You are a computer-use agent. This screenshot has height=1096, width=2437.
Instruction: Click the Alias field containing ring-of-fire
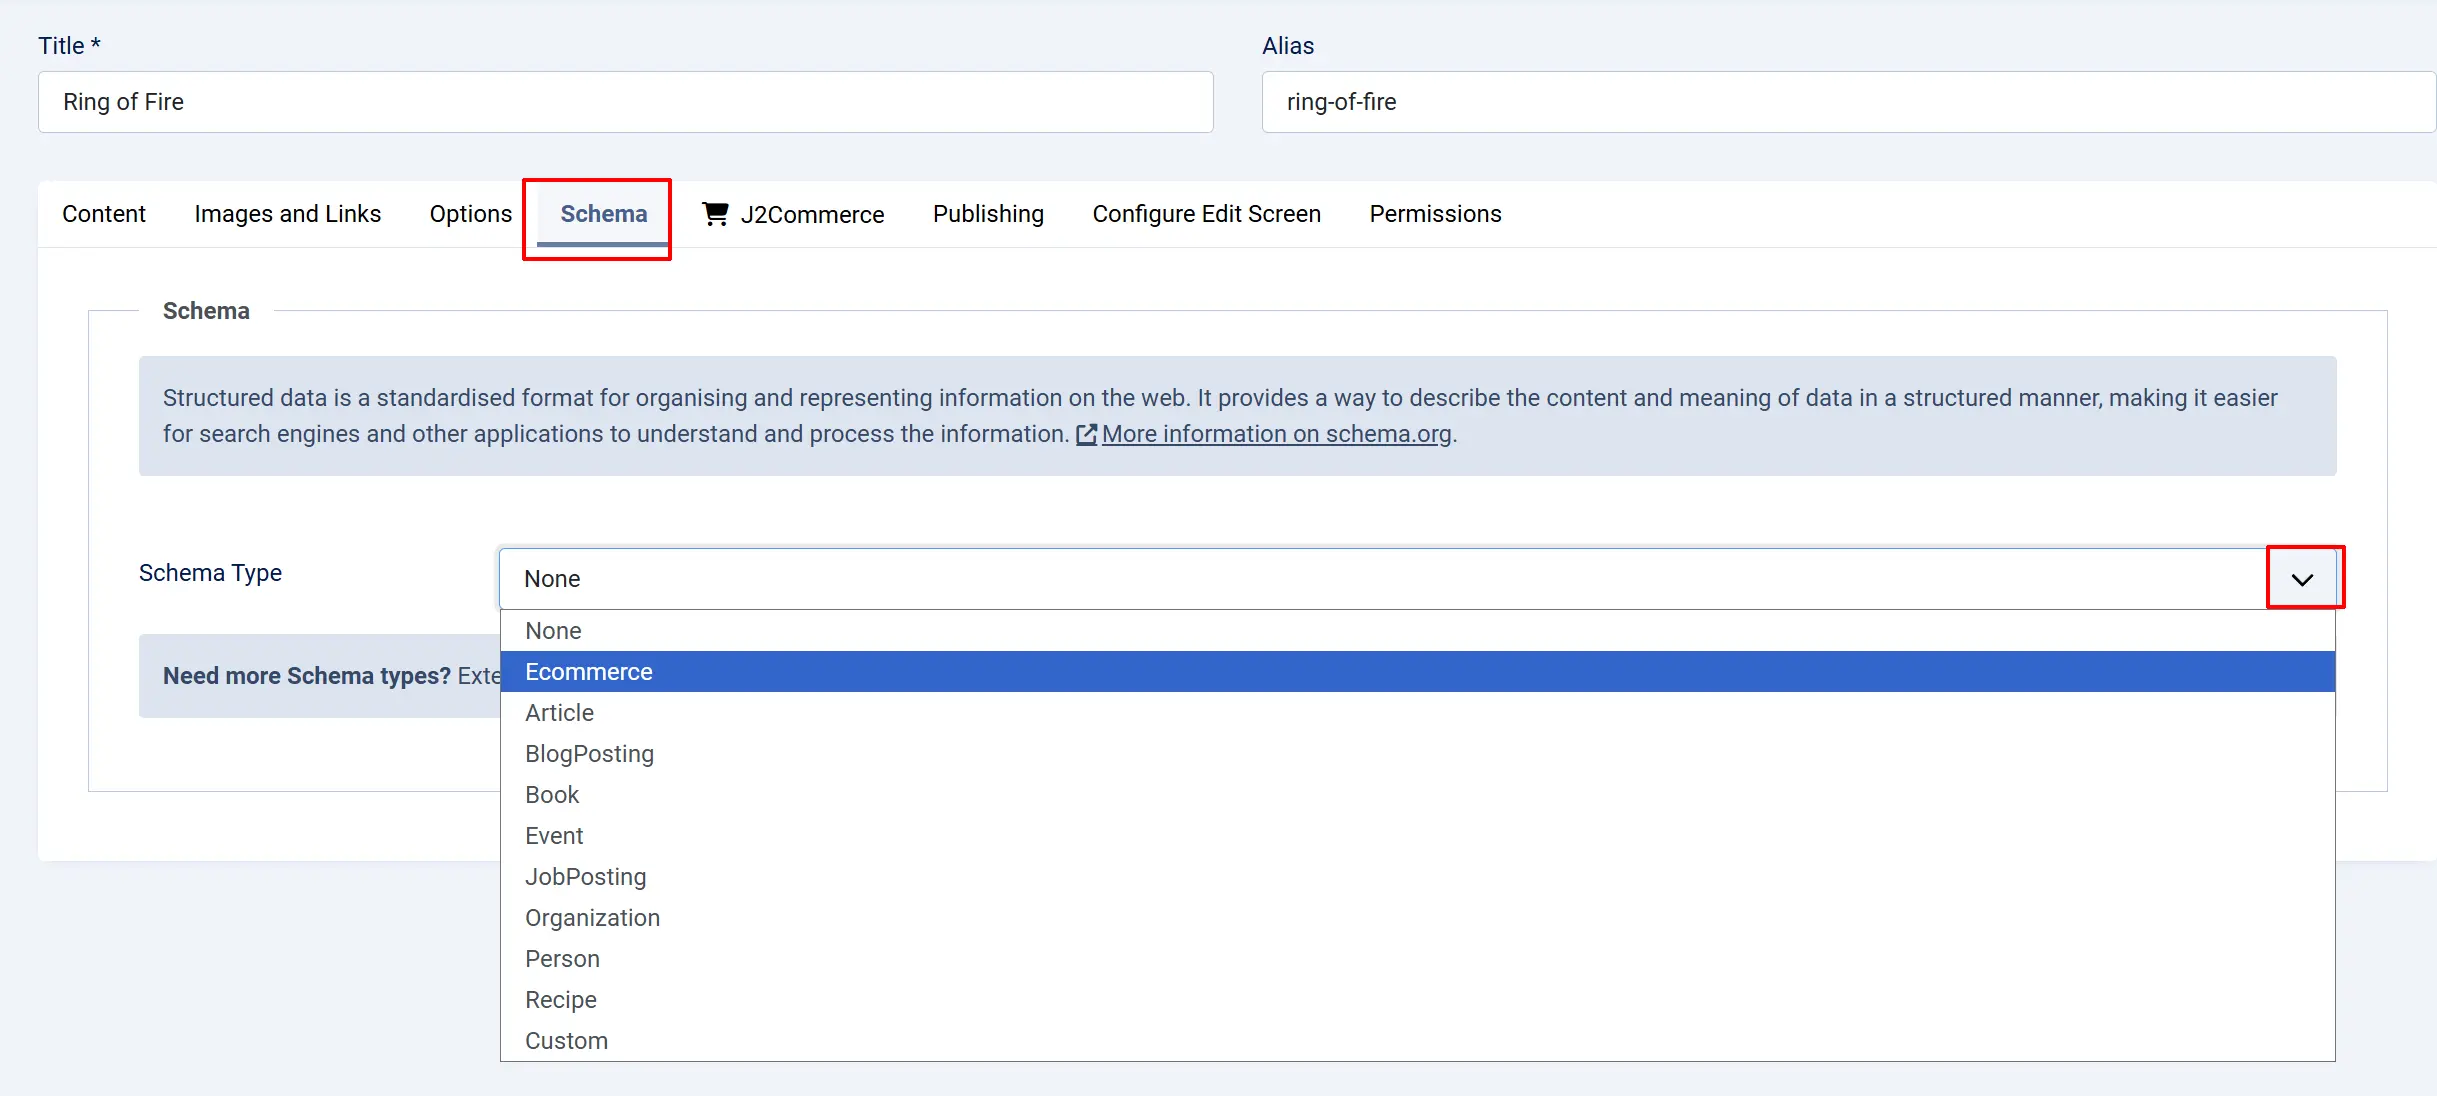pyautogui.click(x=1848, y=102)
